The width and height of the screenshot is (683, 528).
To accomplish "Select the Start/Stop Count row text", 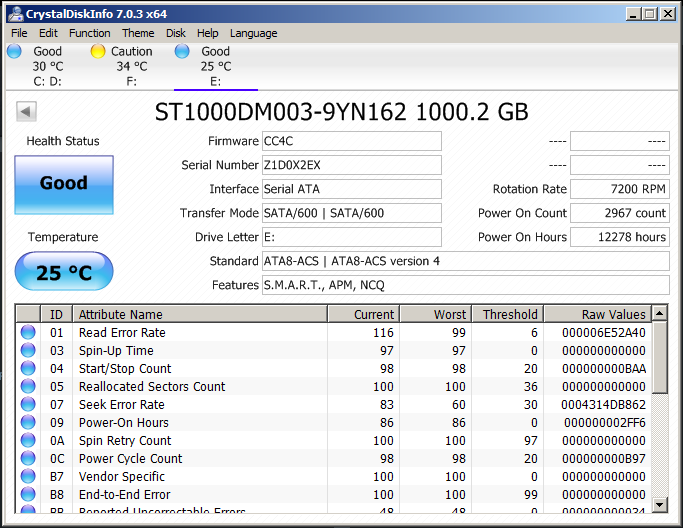I will coord(125,369).
